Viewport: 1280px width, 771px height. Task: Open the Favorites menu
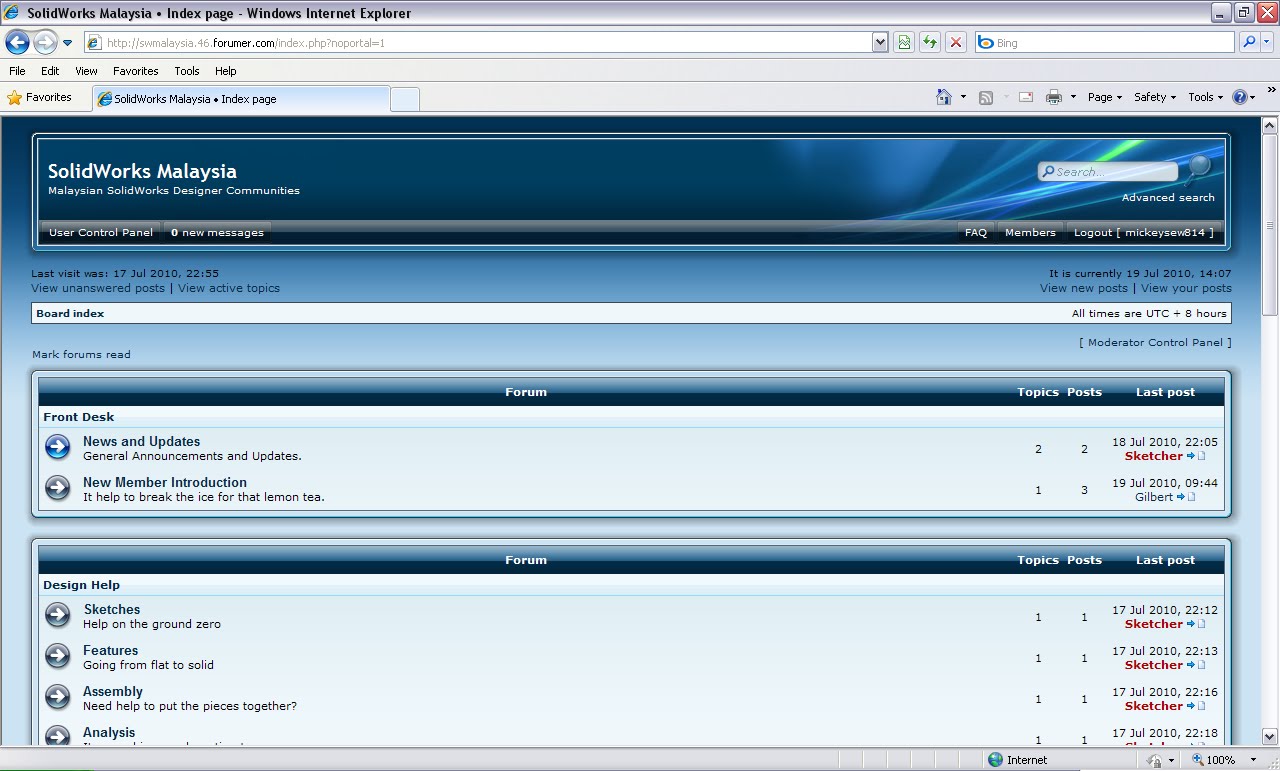pos(135,71)
